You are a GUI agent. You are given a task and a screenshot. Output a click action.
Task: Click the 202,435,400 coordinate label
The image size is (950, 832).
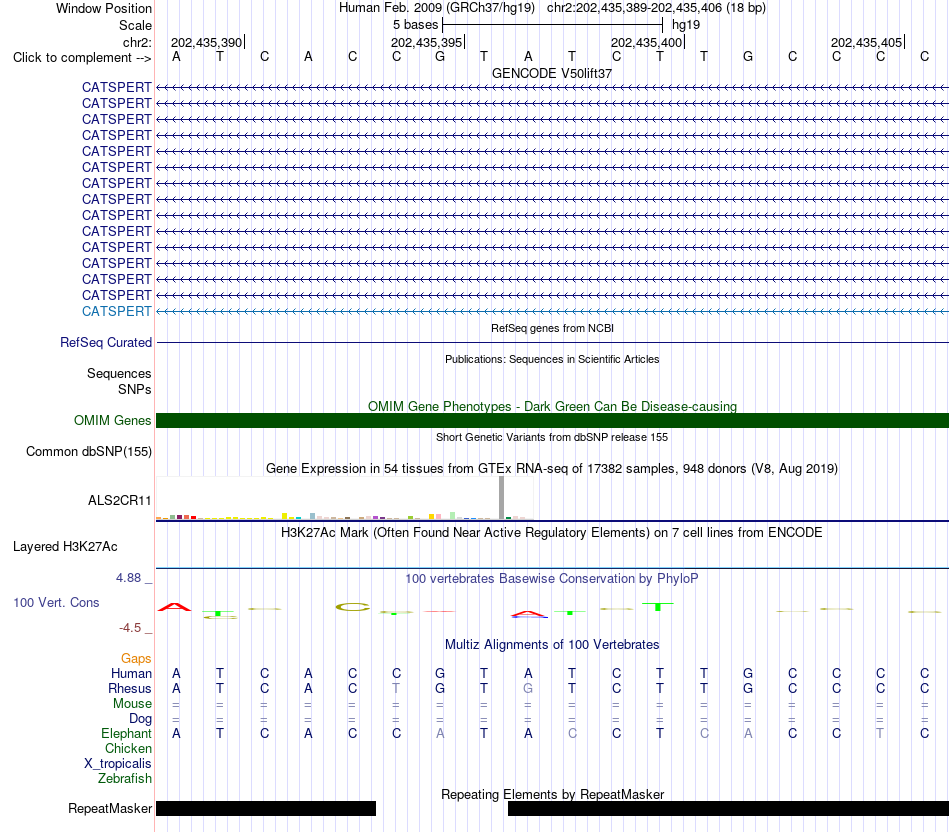coord(646,42)
